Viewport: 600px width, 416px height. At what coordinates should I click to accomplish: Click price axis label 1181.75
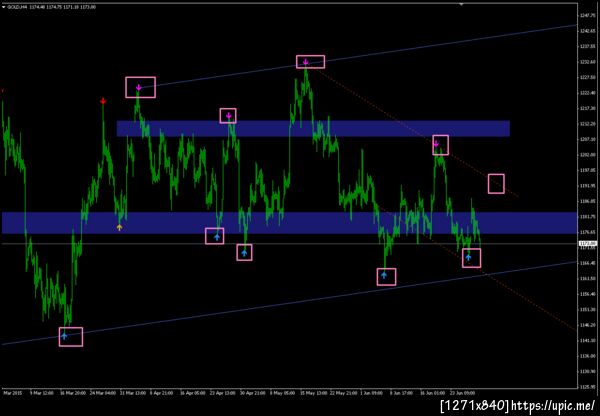[x=587, y=217]
